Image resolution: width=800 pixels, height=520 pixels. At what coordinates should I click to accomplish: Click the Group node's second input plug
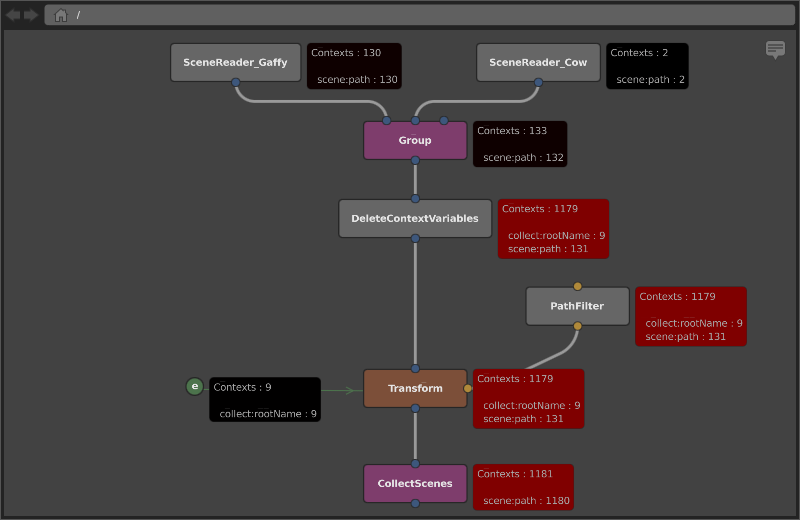point(415,121)
